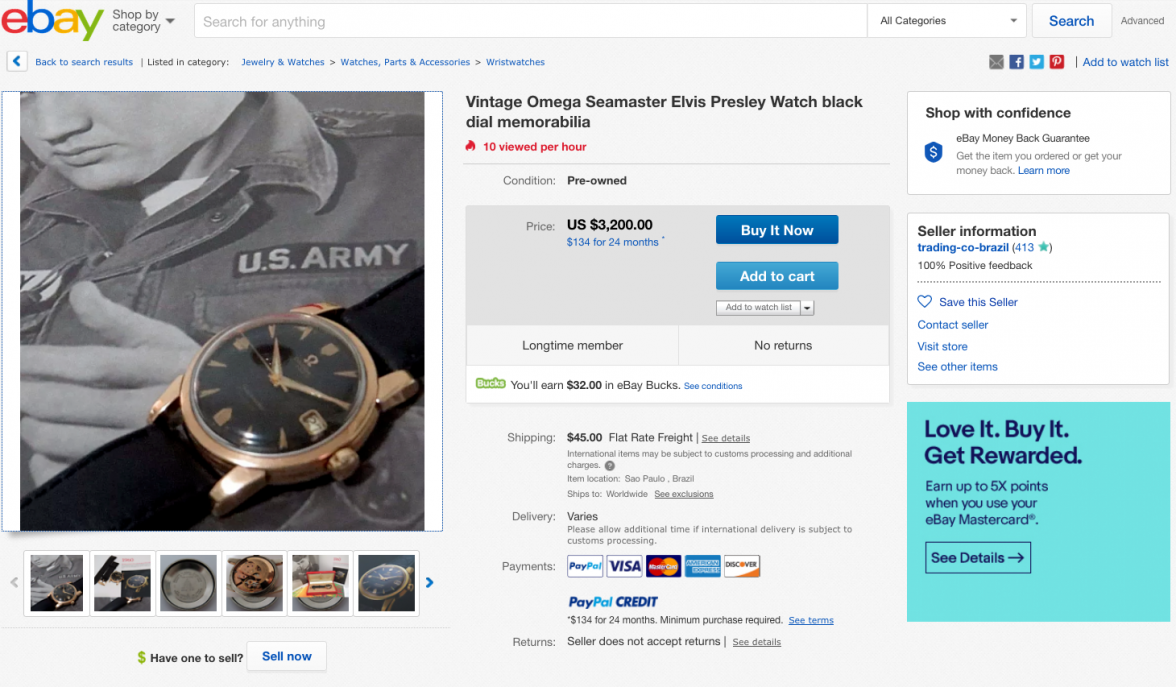
Task: Click the heart icon to save this seller
Action: (x=925, y=302)
